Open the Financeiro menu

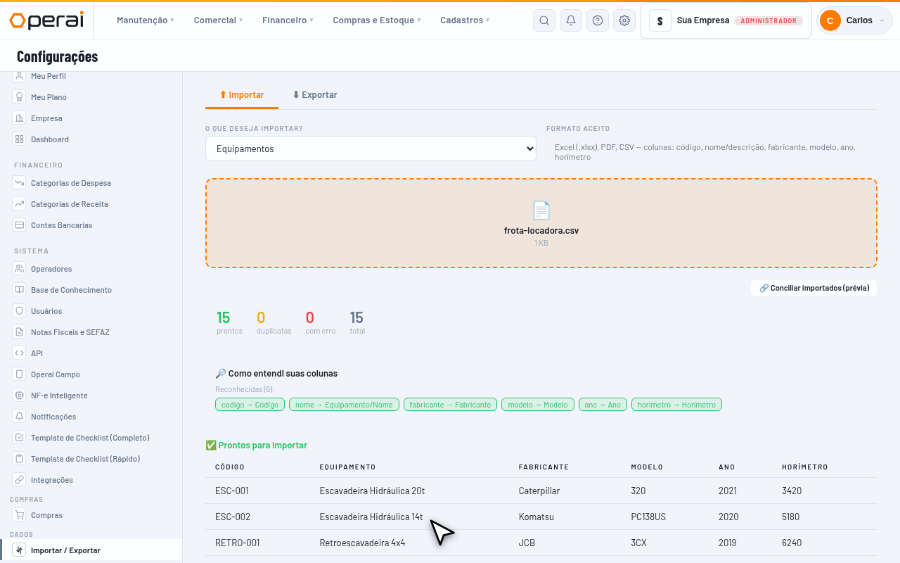pos(288,20)
